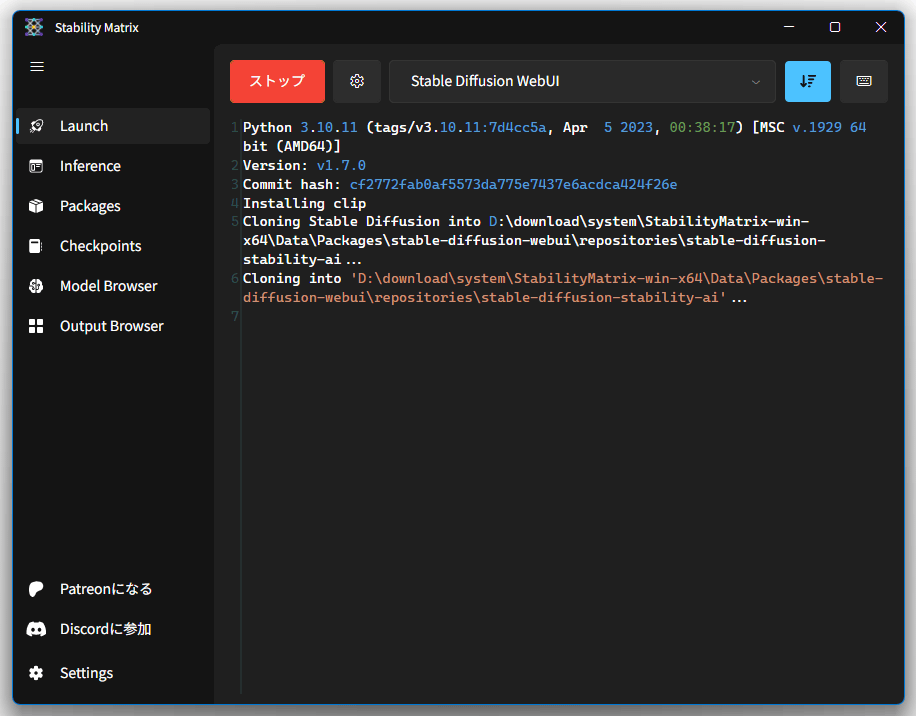Click the package dropdown chevron arrow
916x716 pixels.
coord(756,82)
